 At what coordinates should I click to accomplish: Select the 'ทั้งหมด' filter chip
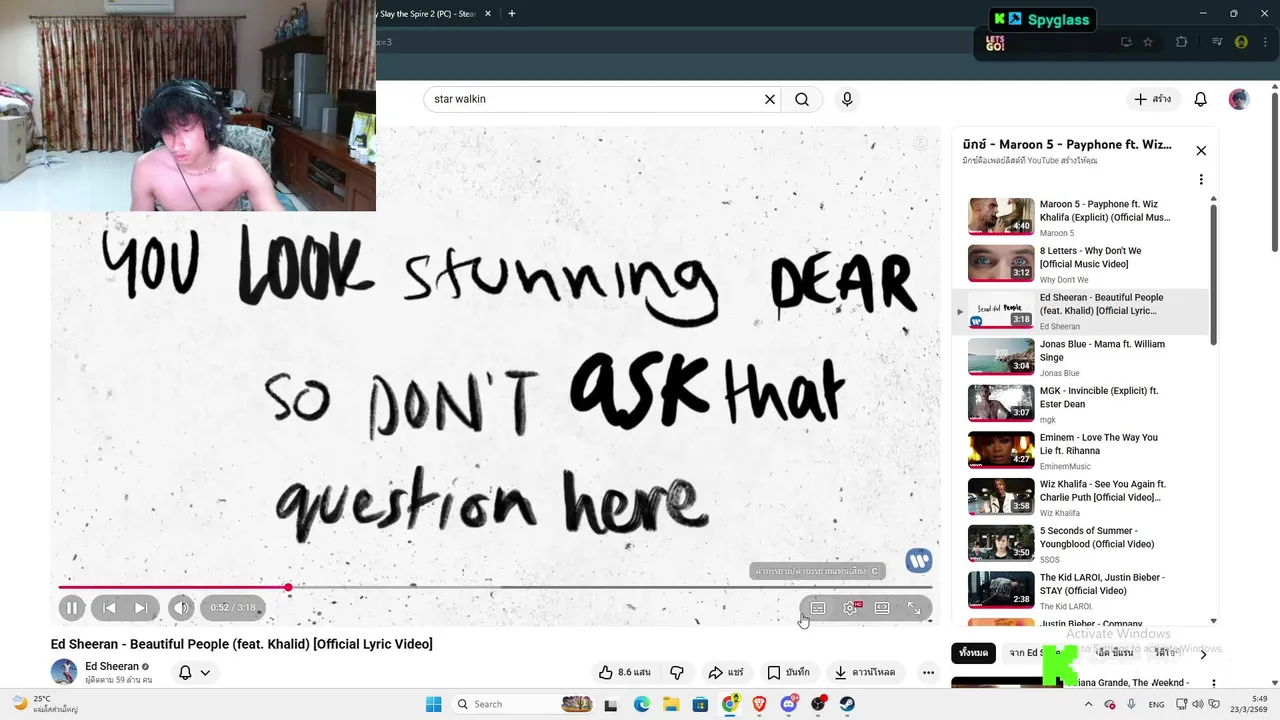(x=973, y=653)
